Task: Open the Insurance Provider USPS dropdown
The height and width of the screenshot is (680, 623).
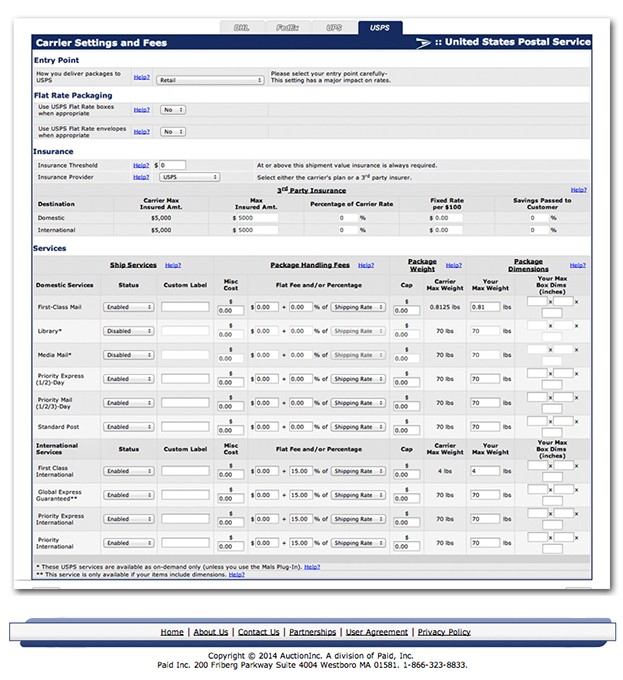Action: 189,177
